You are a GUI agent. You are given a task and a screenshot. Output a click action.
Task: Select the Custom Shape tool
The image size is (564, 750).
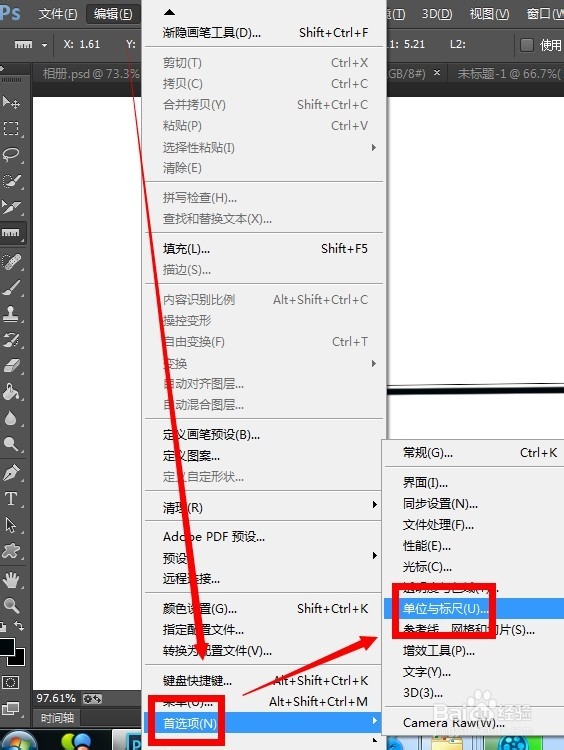[x=11, y=551]
